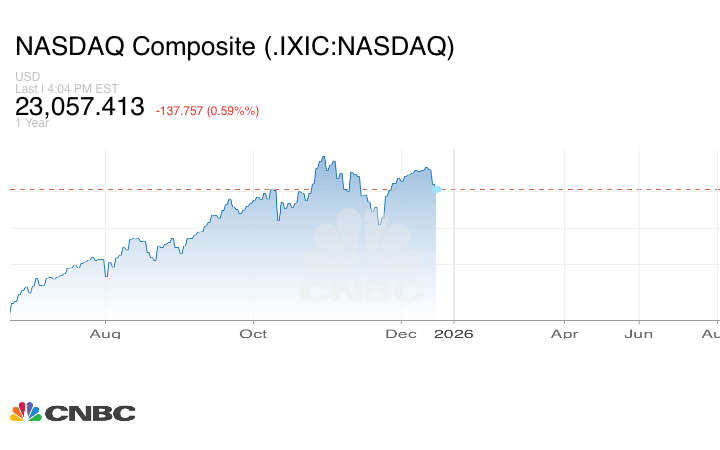Click the Dec label on the time axis
This screenshot has width=720, height=450.
tap(401, 333)
